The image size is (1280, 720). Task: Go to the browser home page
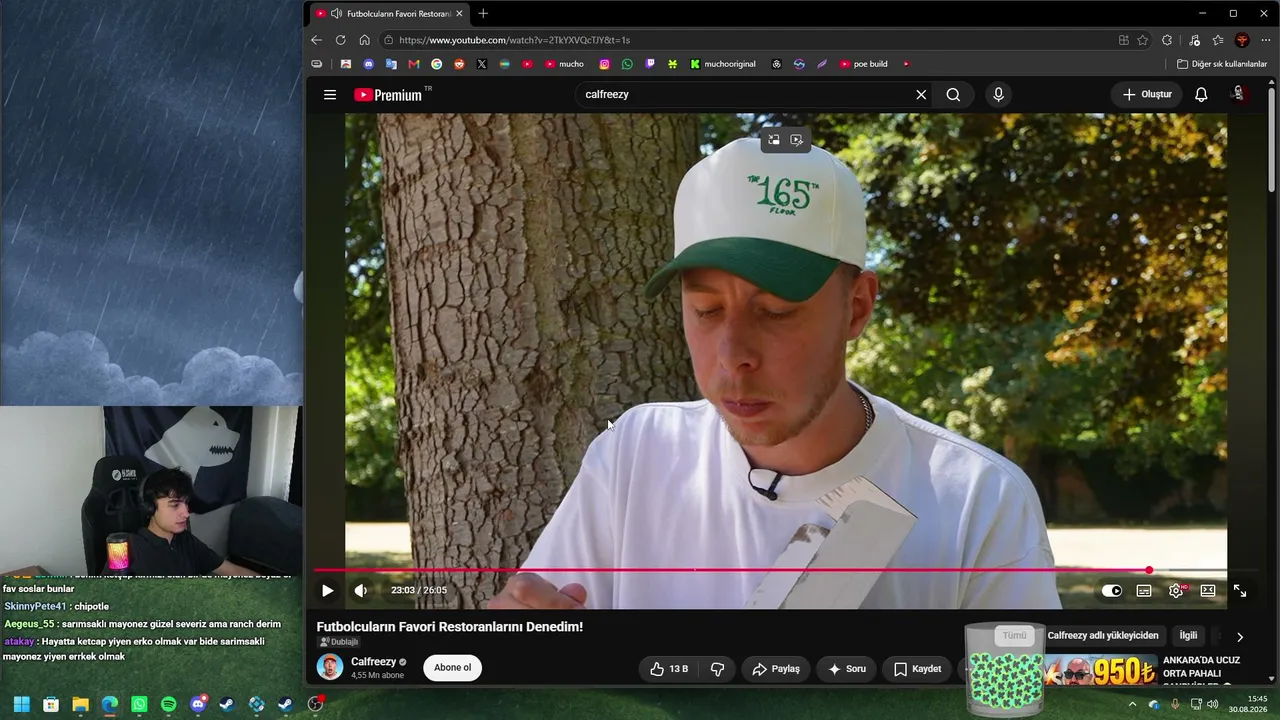click(364, 40)
